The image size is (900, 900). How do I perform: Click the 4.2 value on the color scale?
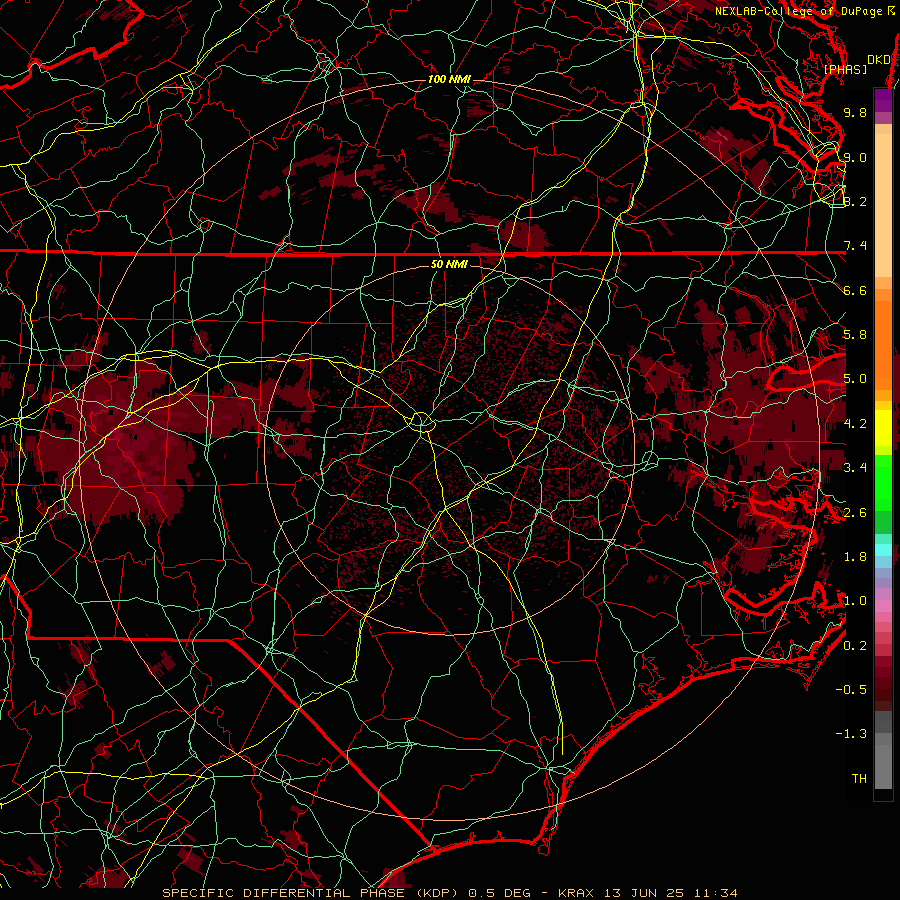pyautogui.click(x=855, y=424)
